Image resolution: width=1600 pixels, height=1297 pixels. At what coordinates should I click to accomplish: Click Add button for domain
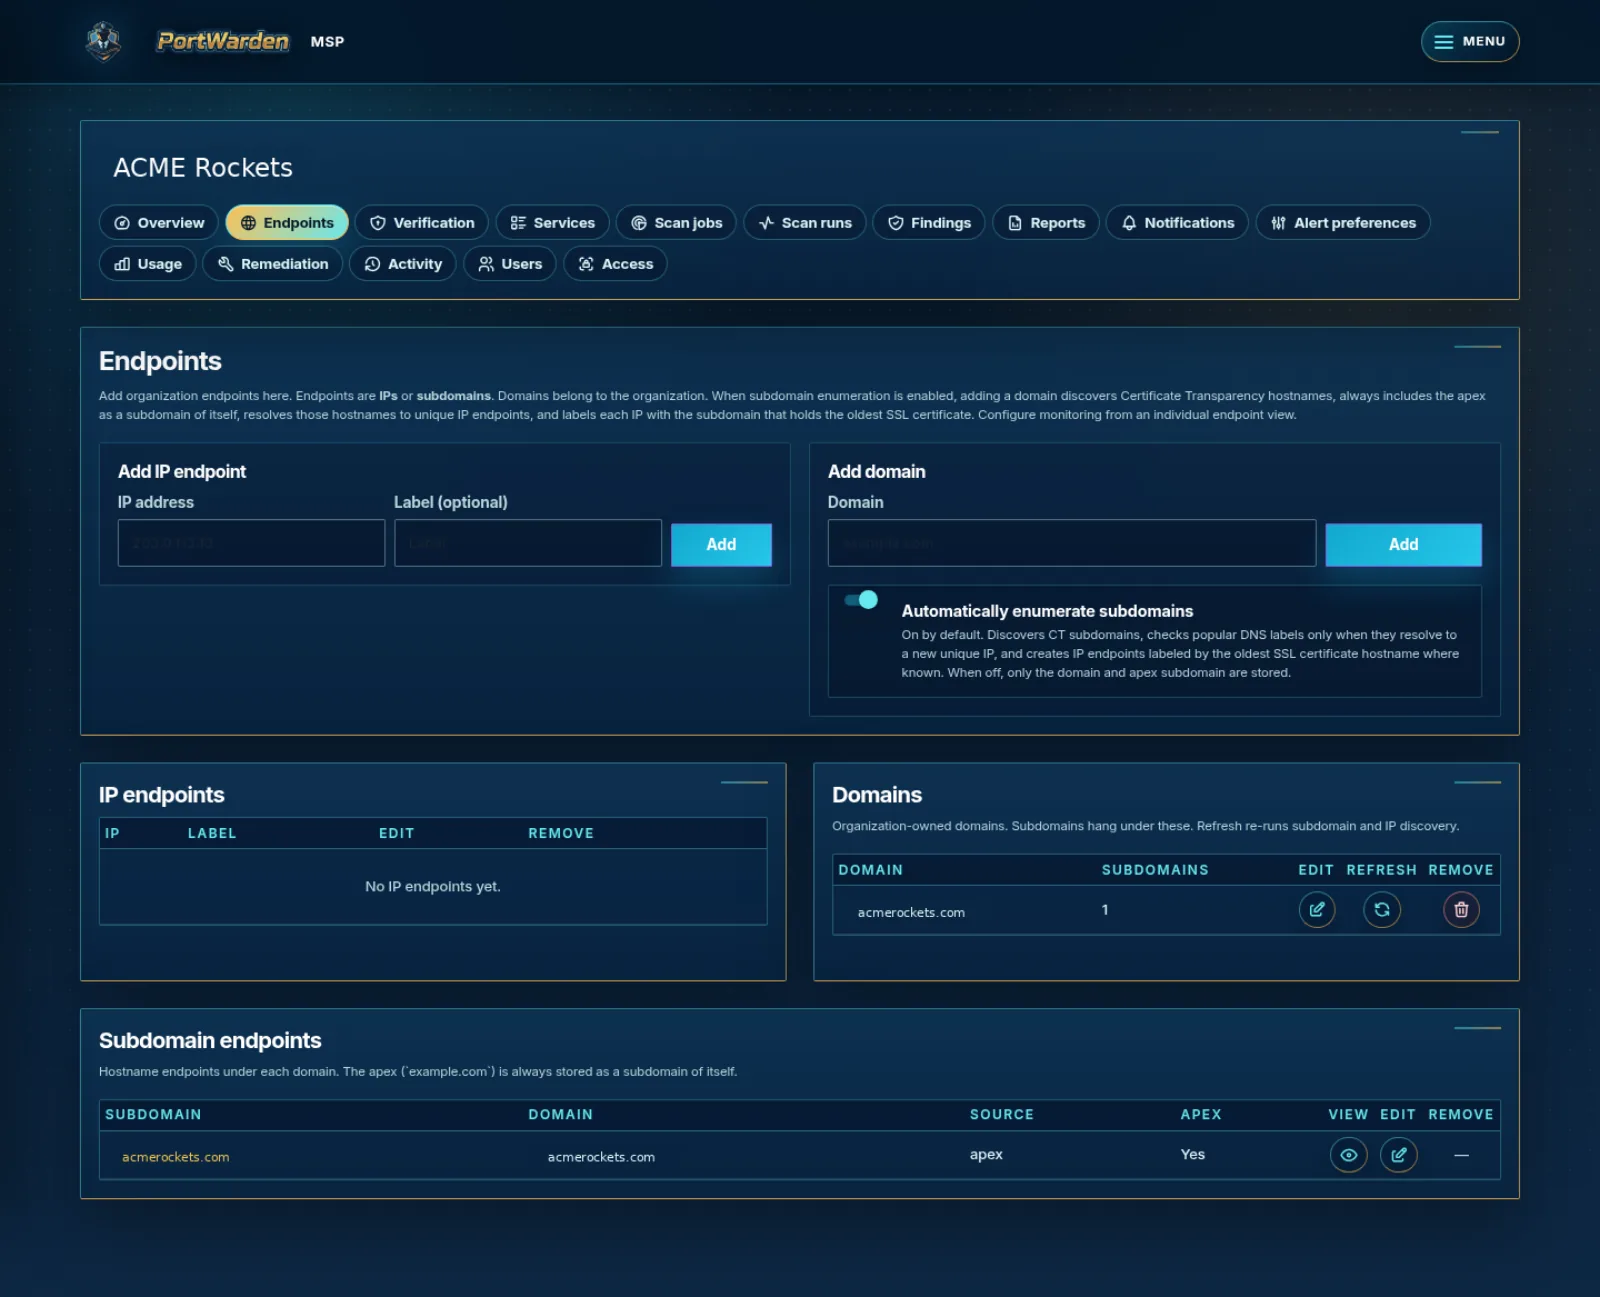tap(1403, 545)
